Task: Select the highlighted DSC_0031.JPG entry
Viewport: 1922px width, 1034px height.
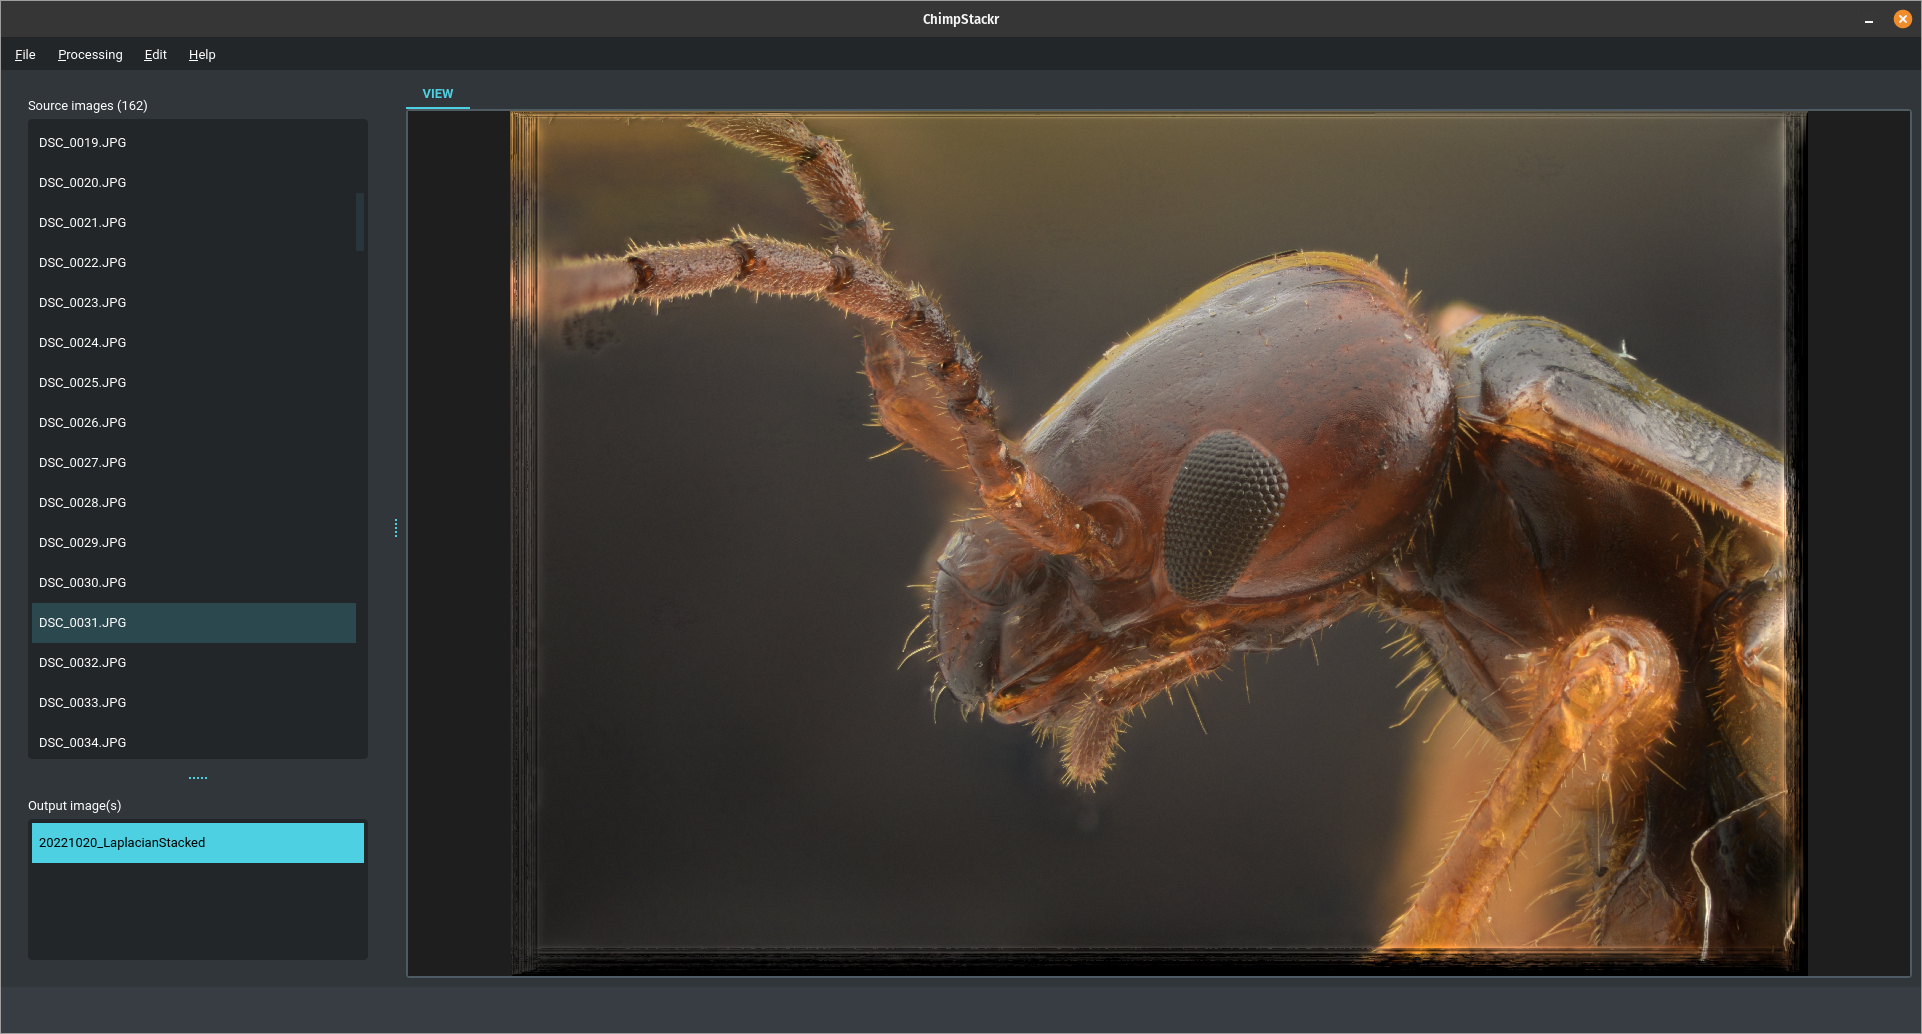Action: [x=83, y=623]
